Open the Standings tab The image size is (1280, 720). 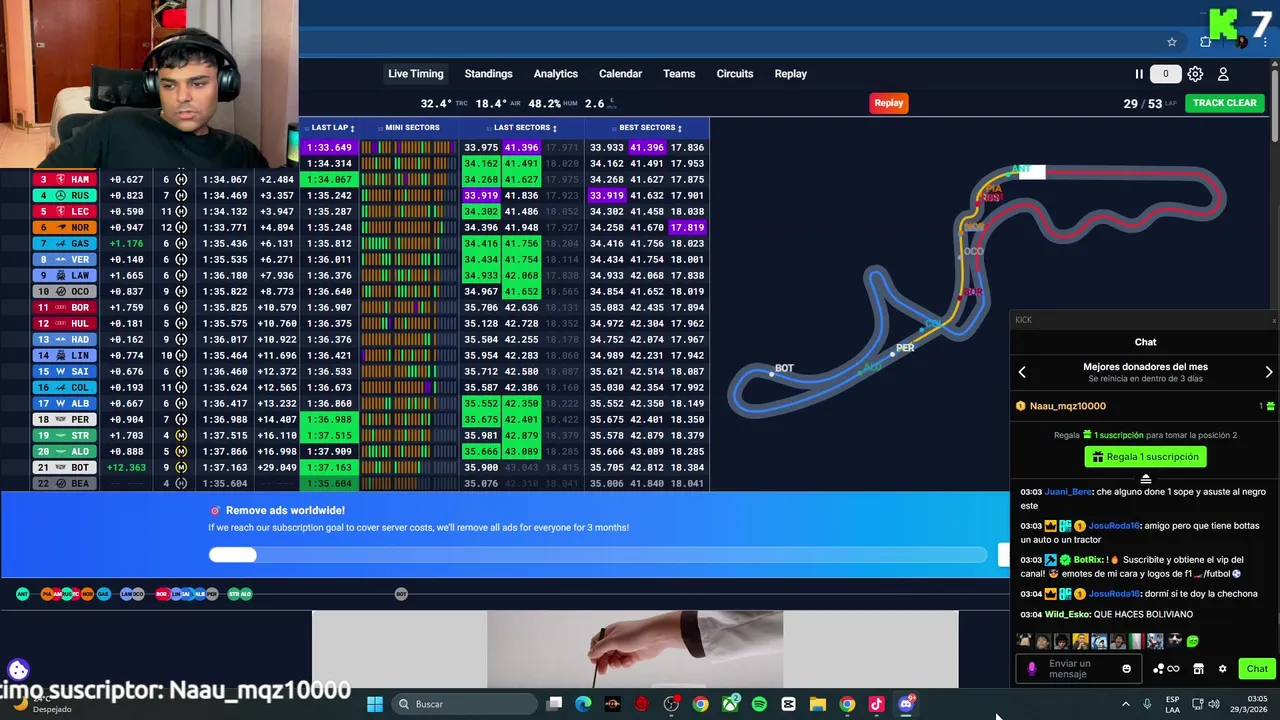(x=488, y=74)
